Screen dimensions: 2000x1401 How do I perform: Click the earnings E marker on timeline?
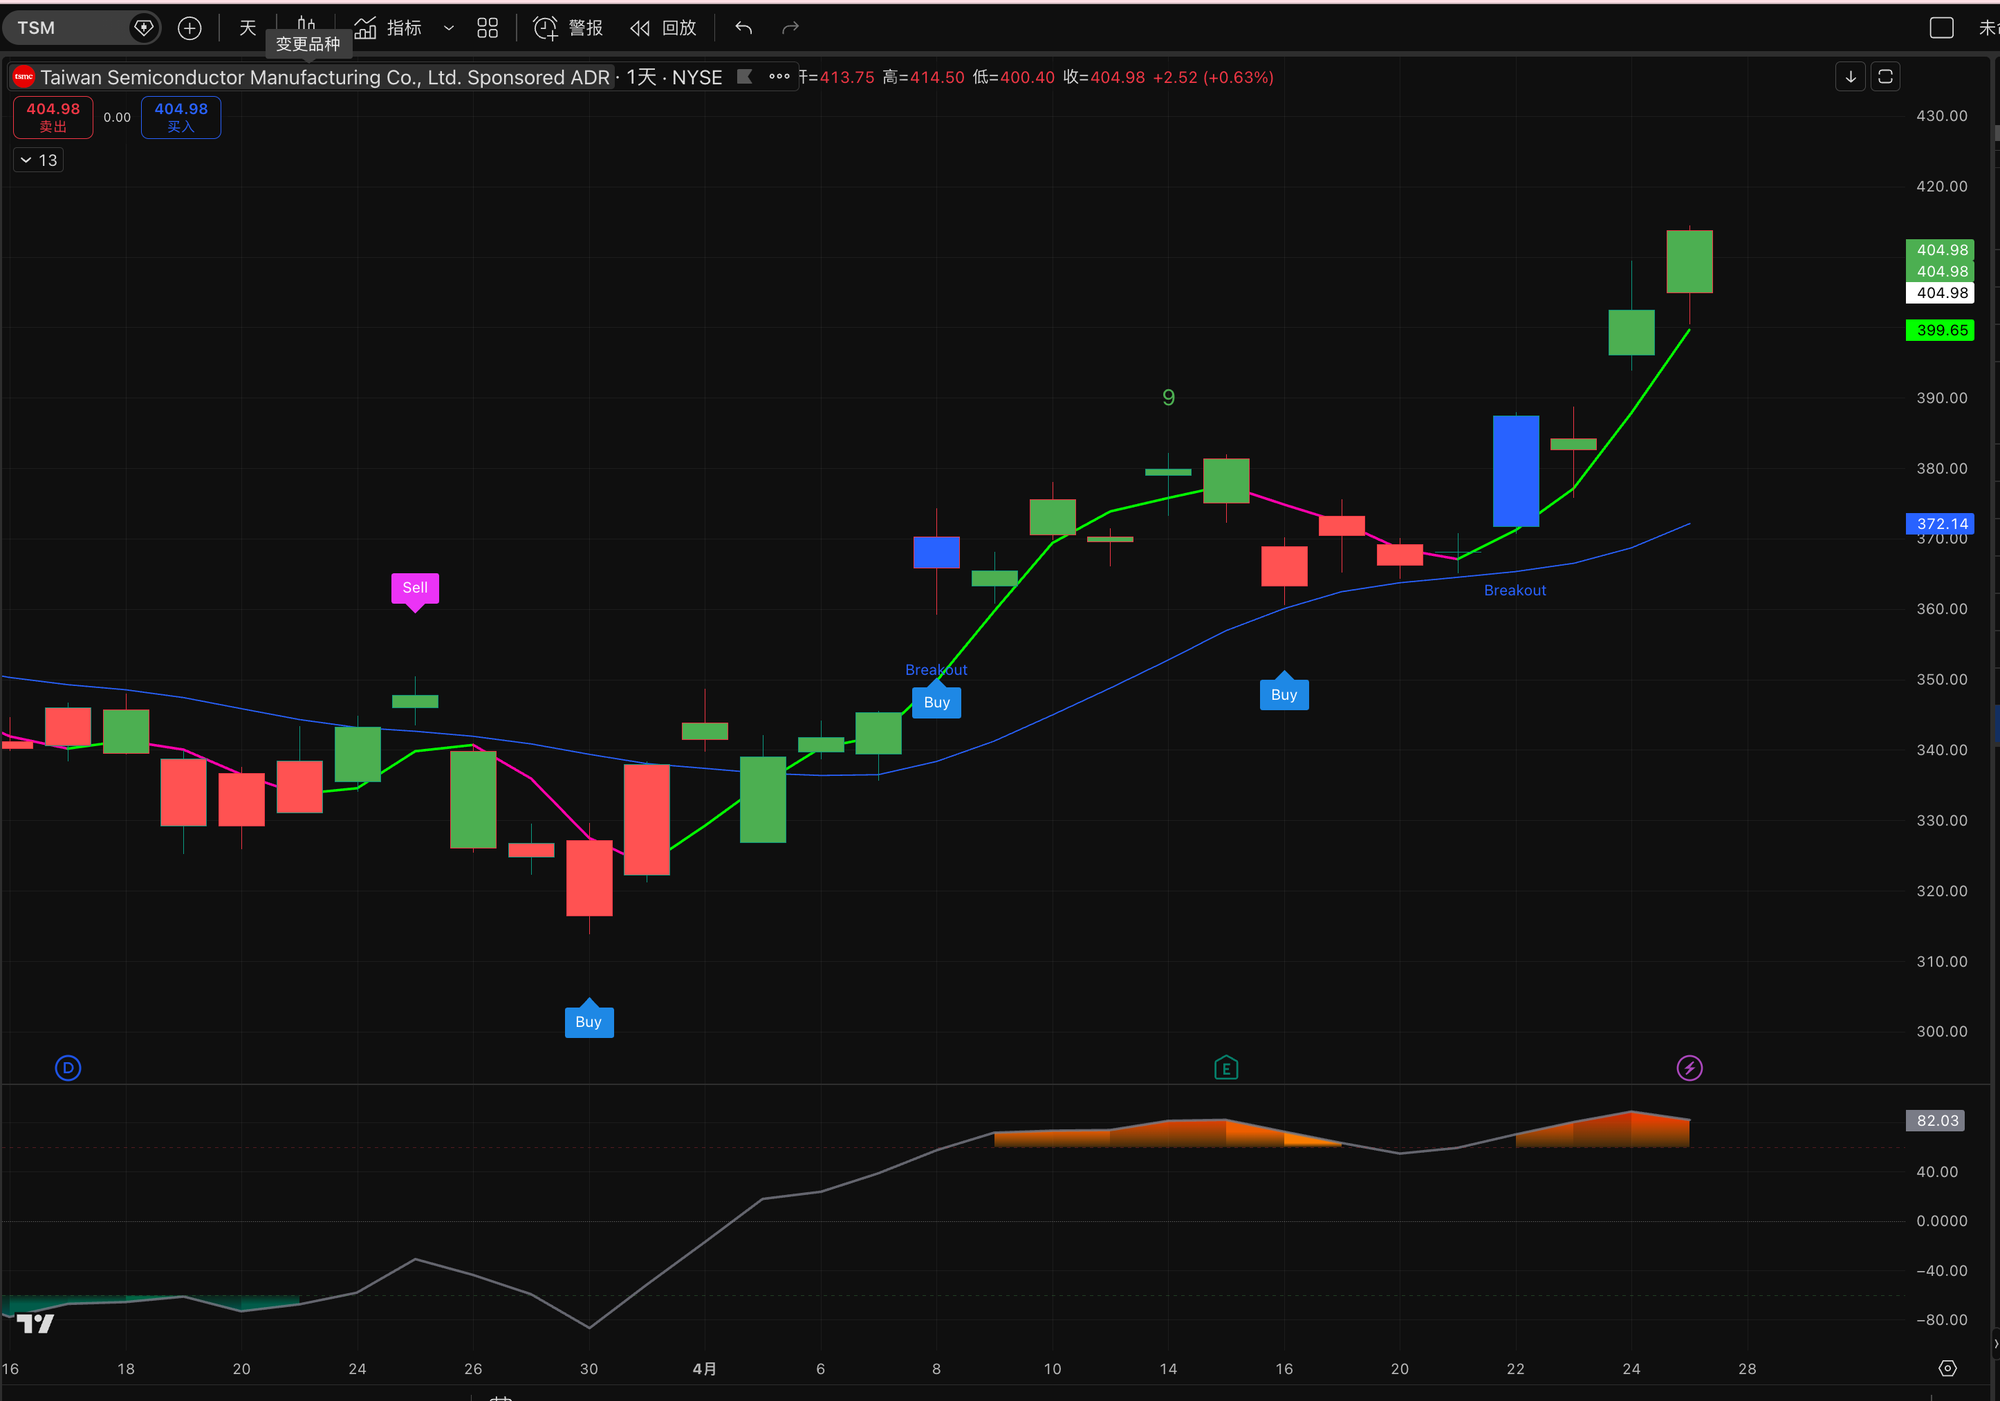coord(1226,1068)
